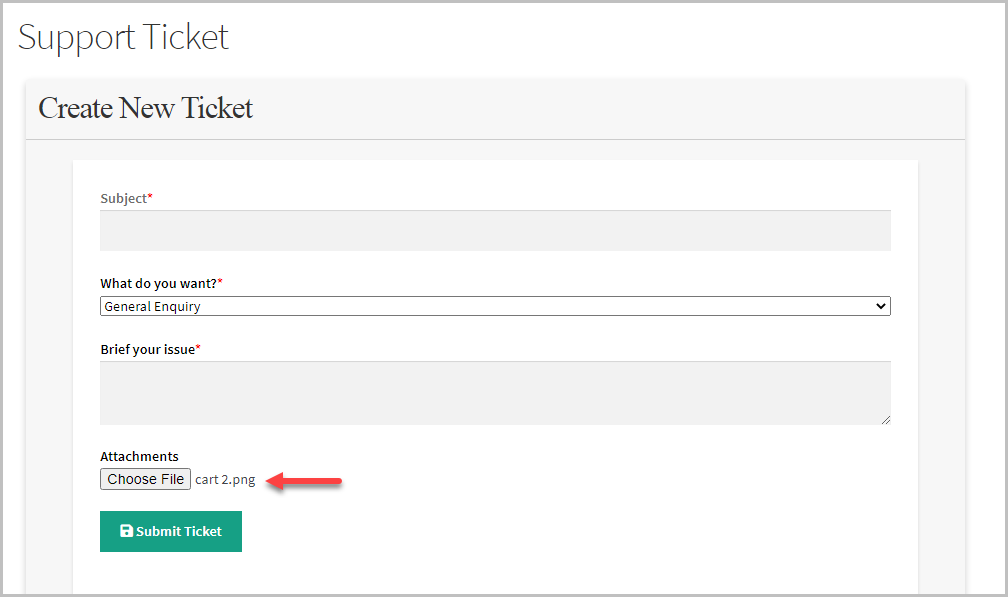The height and width of the screenshot is (597, 1008).
Task: Open the What do you want dropdown
Action: pos(495,305)
